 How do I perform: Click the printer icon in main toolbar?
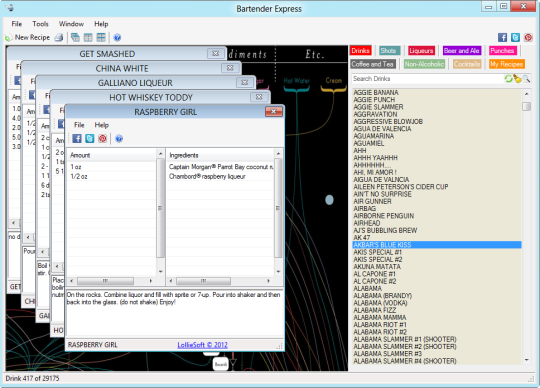pos(59,38)
